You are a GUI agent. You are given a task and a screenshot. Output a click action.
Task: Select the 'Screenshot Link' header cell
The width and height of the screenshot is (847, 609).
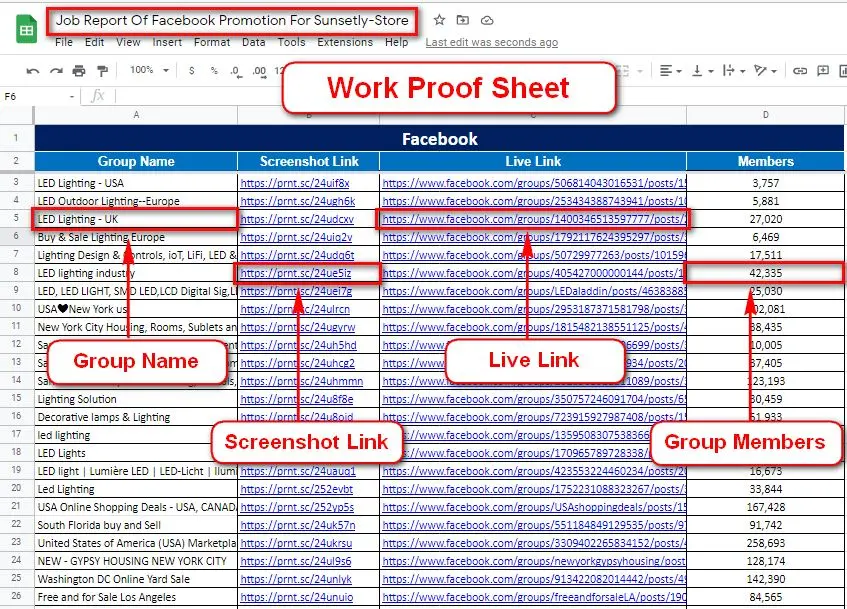(309, 162)
